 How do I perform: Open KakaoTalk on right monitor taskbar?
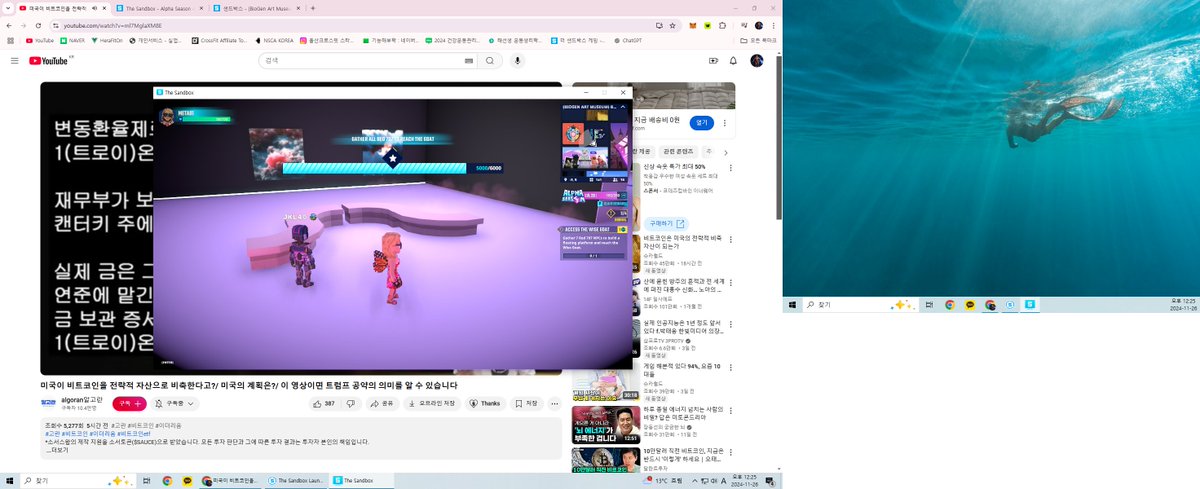coord(970,304)
